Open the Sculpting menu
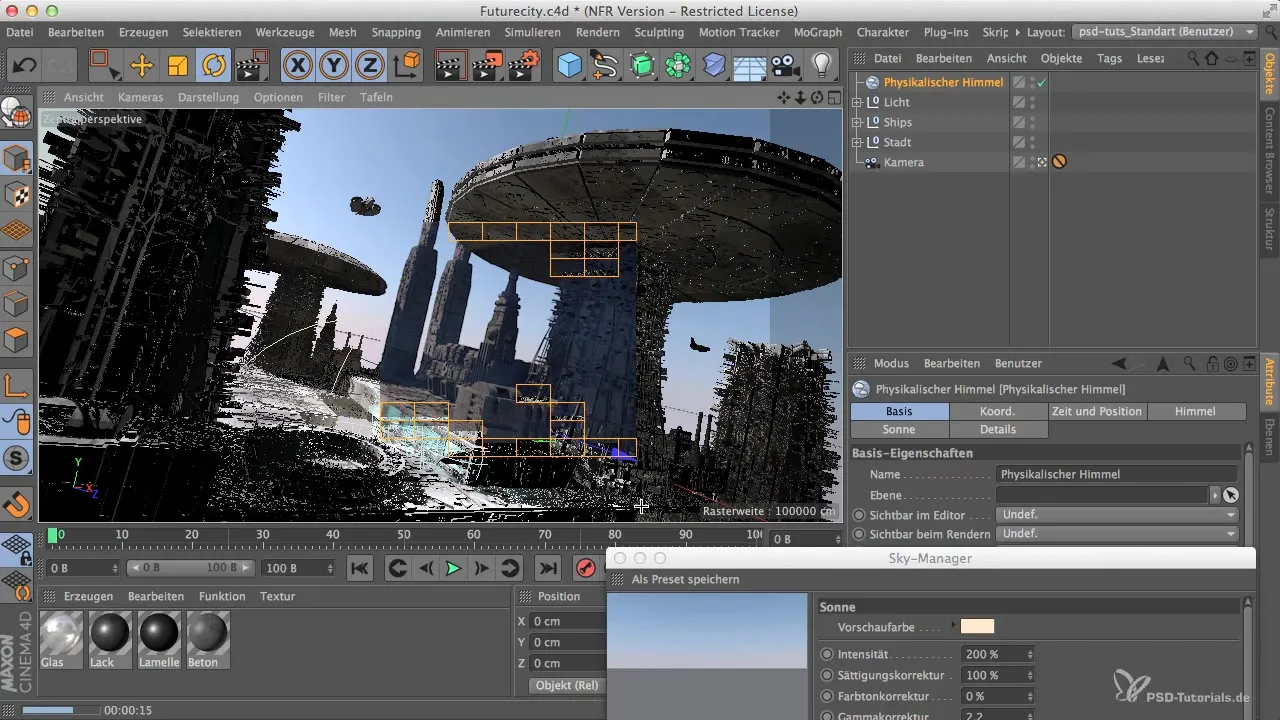 click(659, 32)
